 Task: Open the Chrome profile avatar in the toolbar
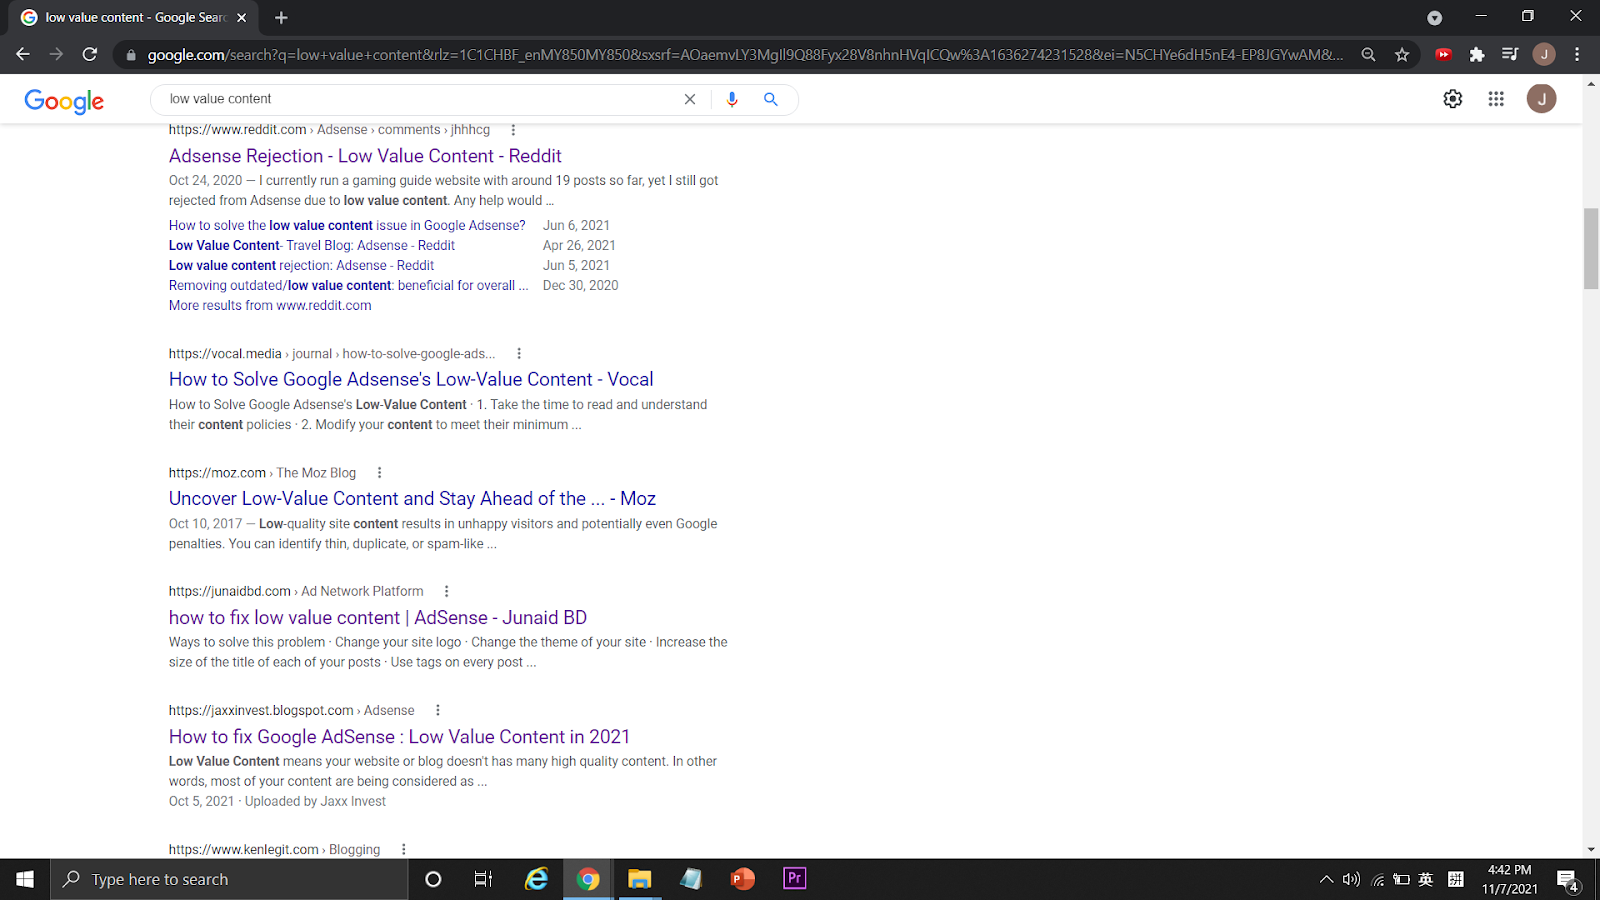tap(1544, 55)
